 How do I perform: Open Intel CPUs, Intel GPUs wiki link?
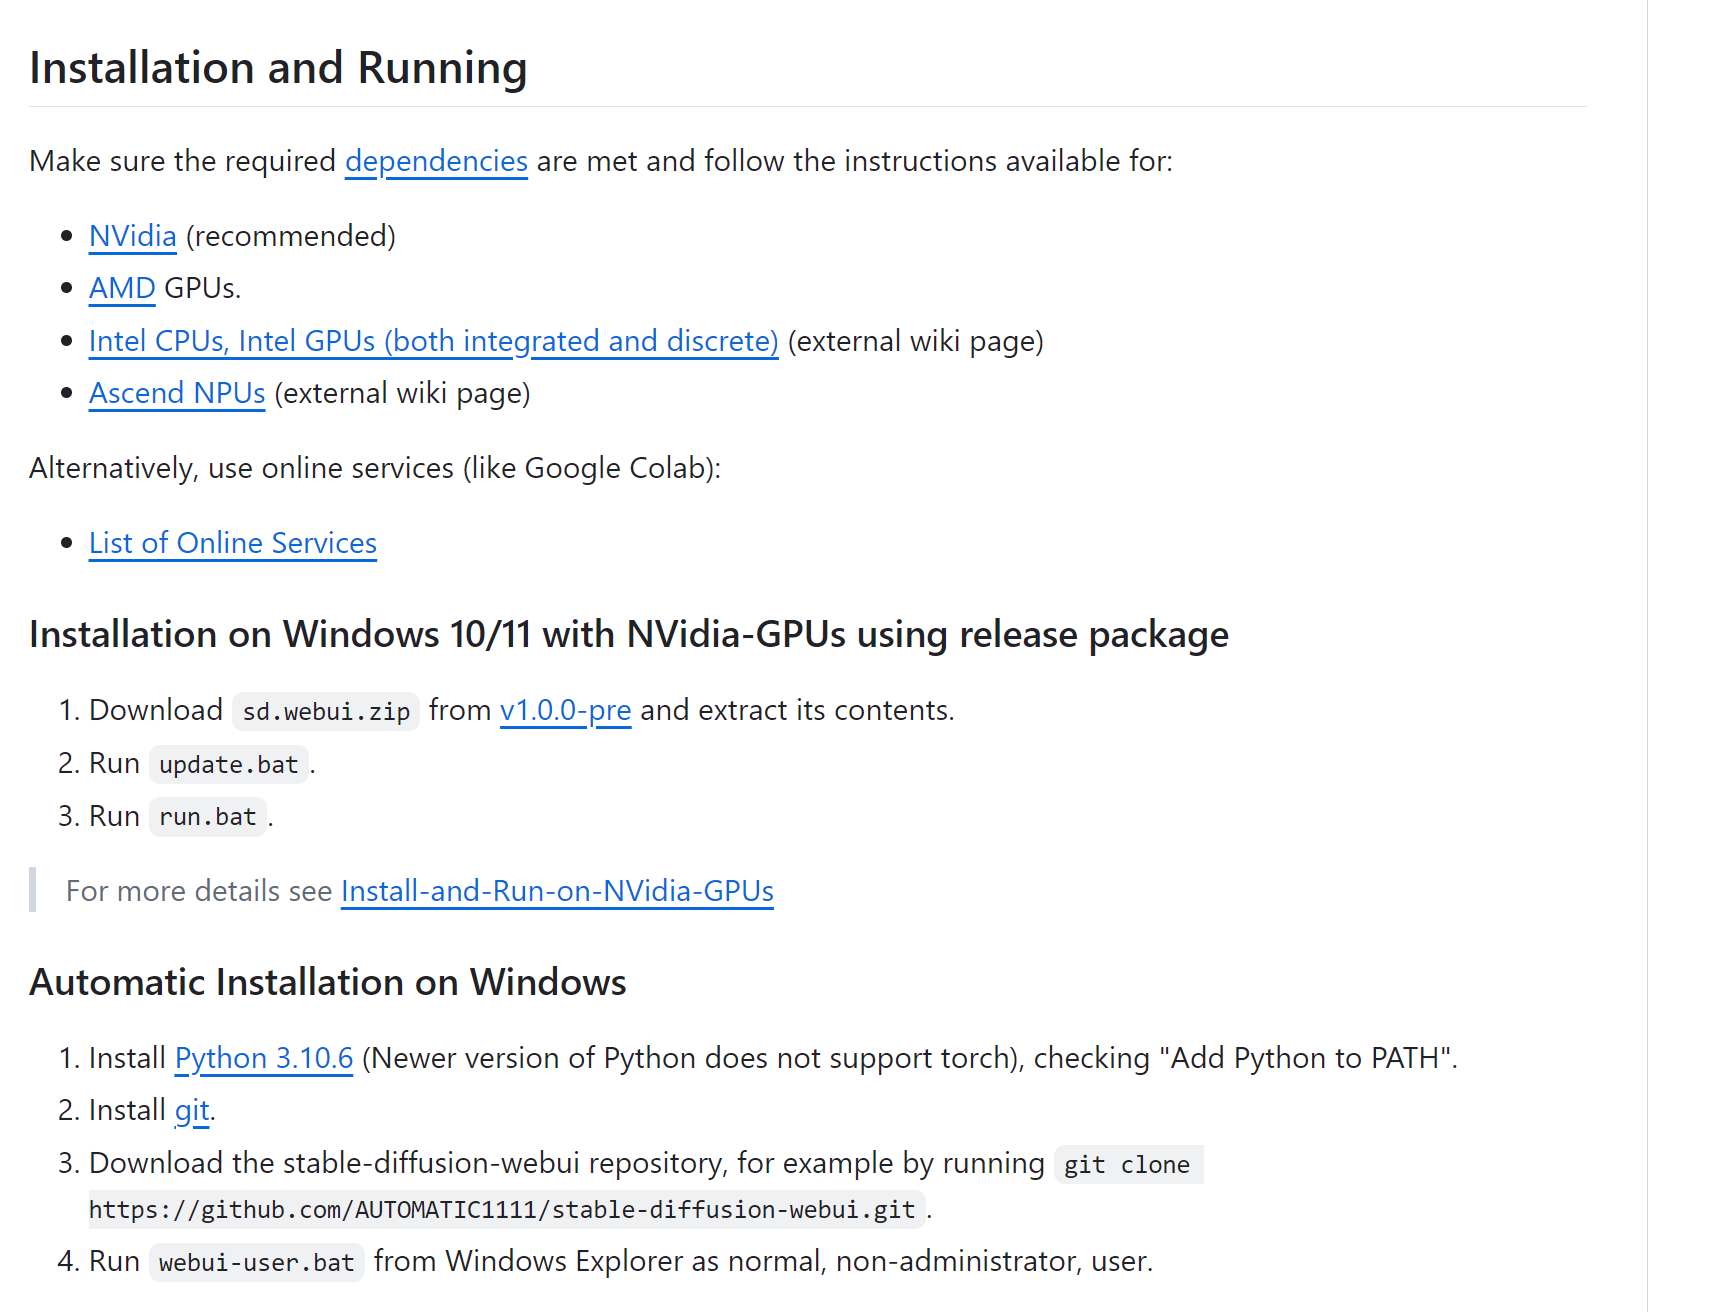[433, 341]
